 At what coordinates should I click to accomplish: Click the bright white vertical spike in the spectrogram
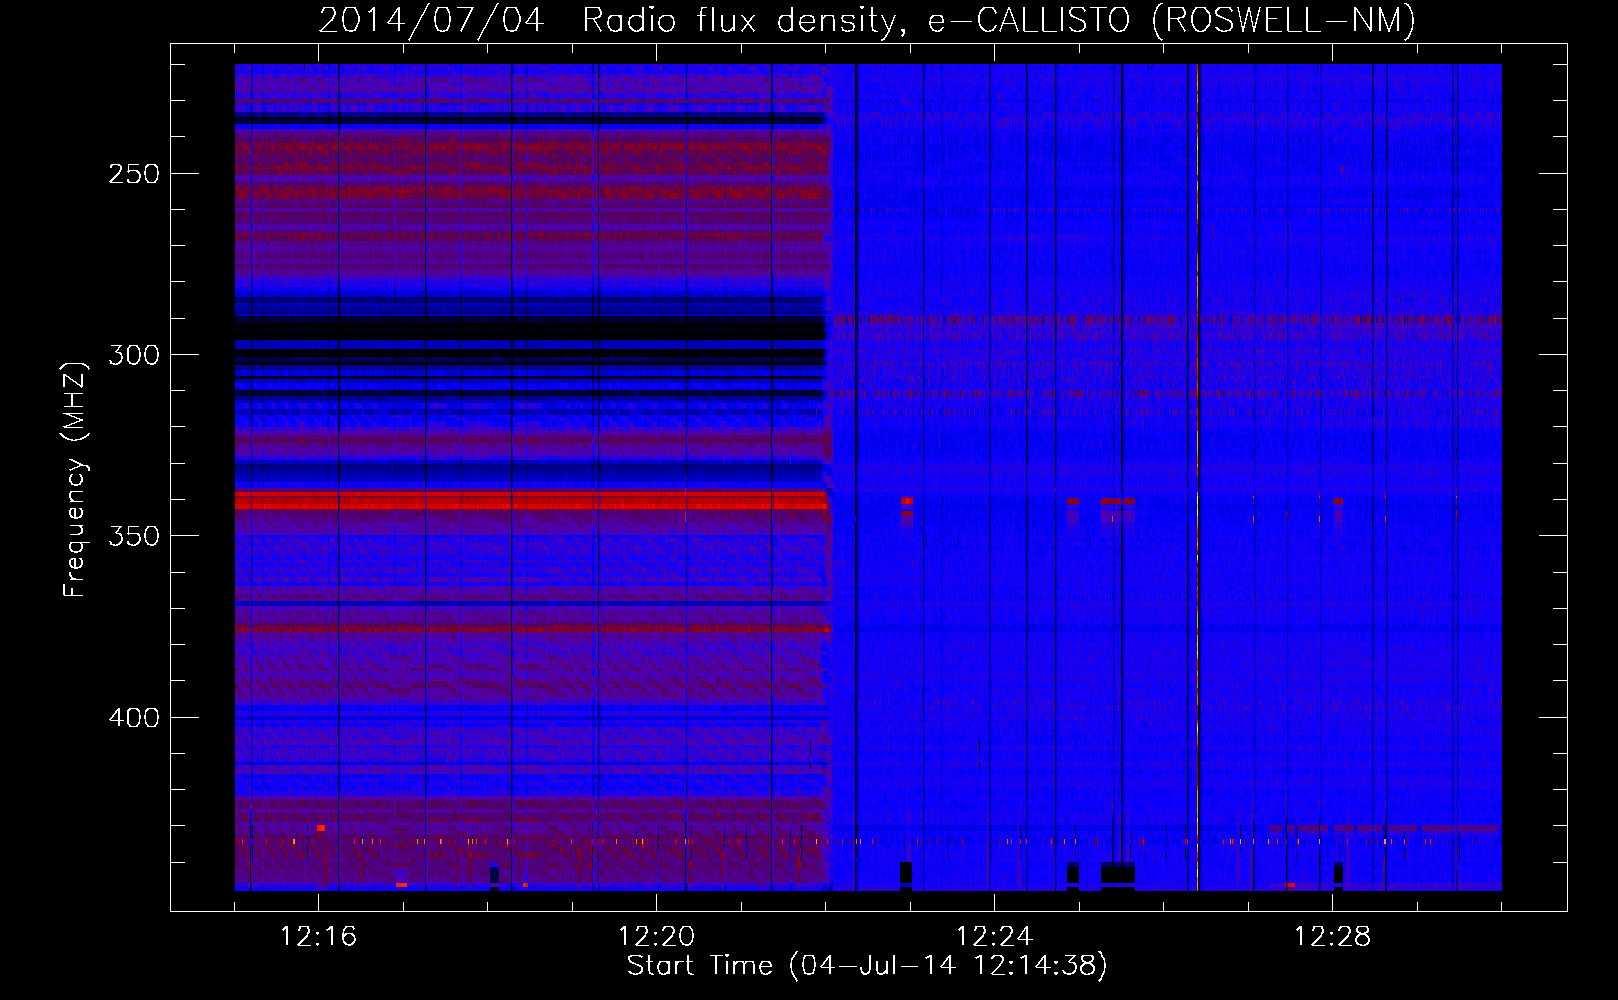(1197, 477)
